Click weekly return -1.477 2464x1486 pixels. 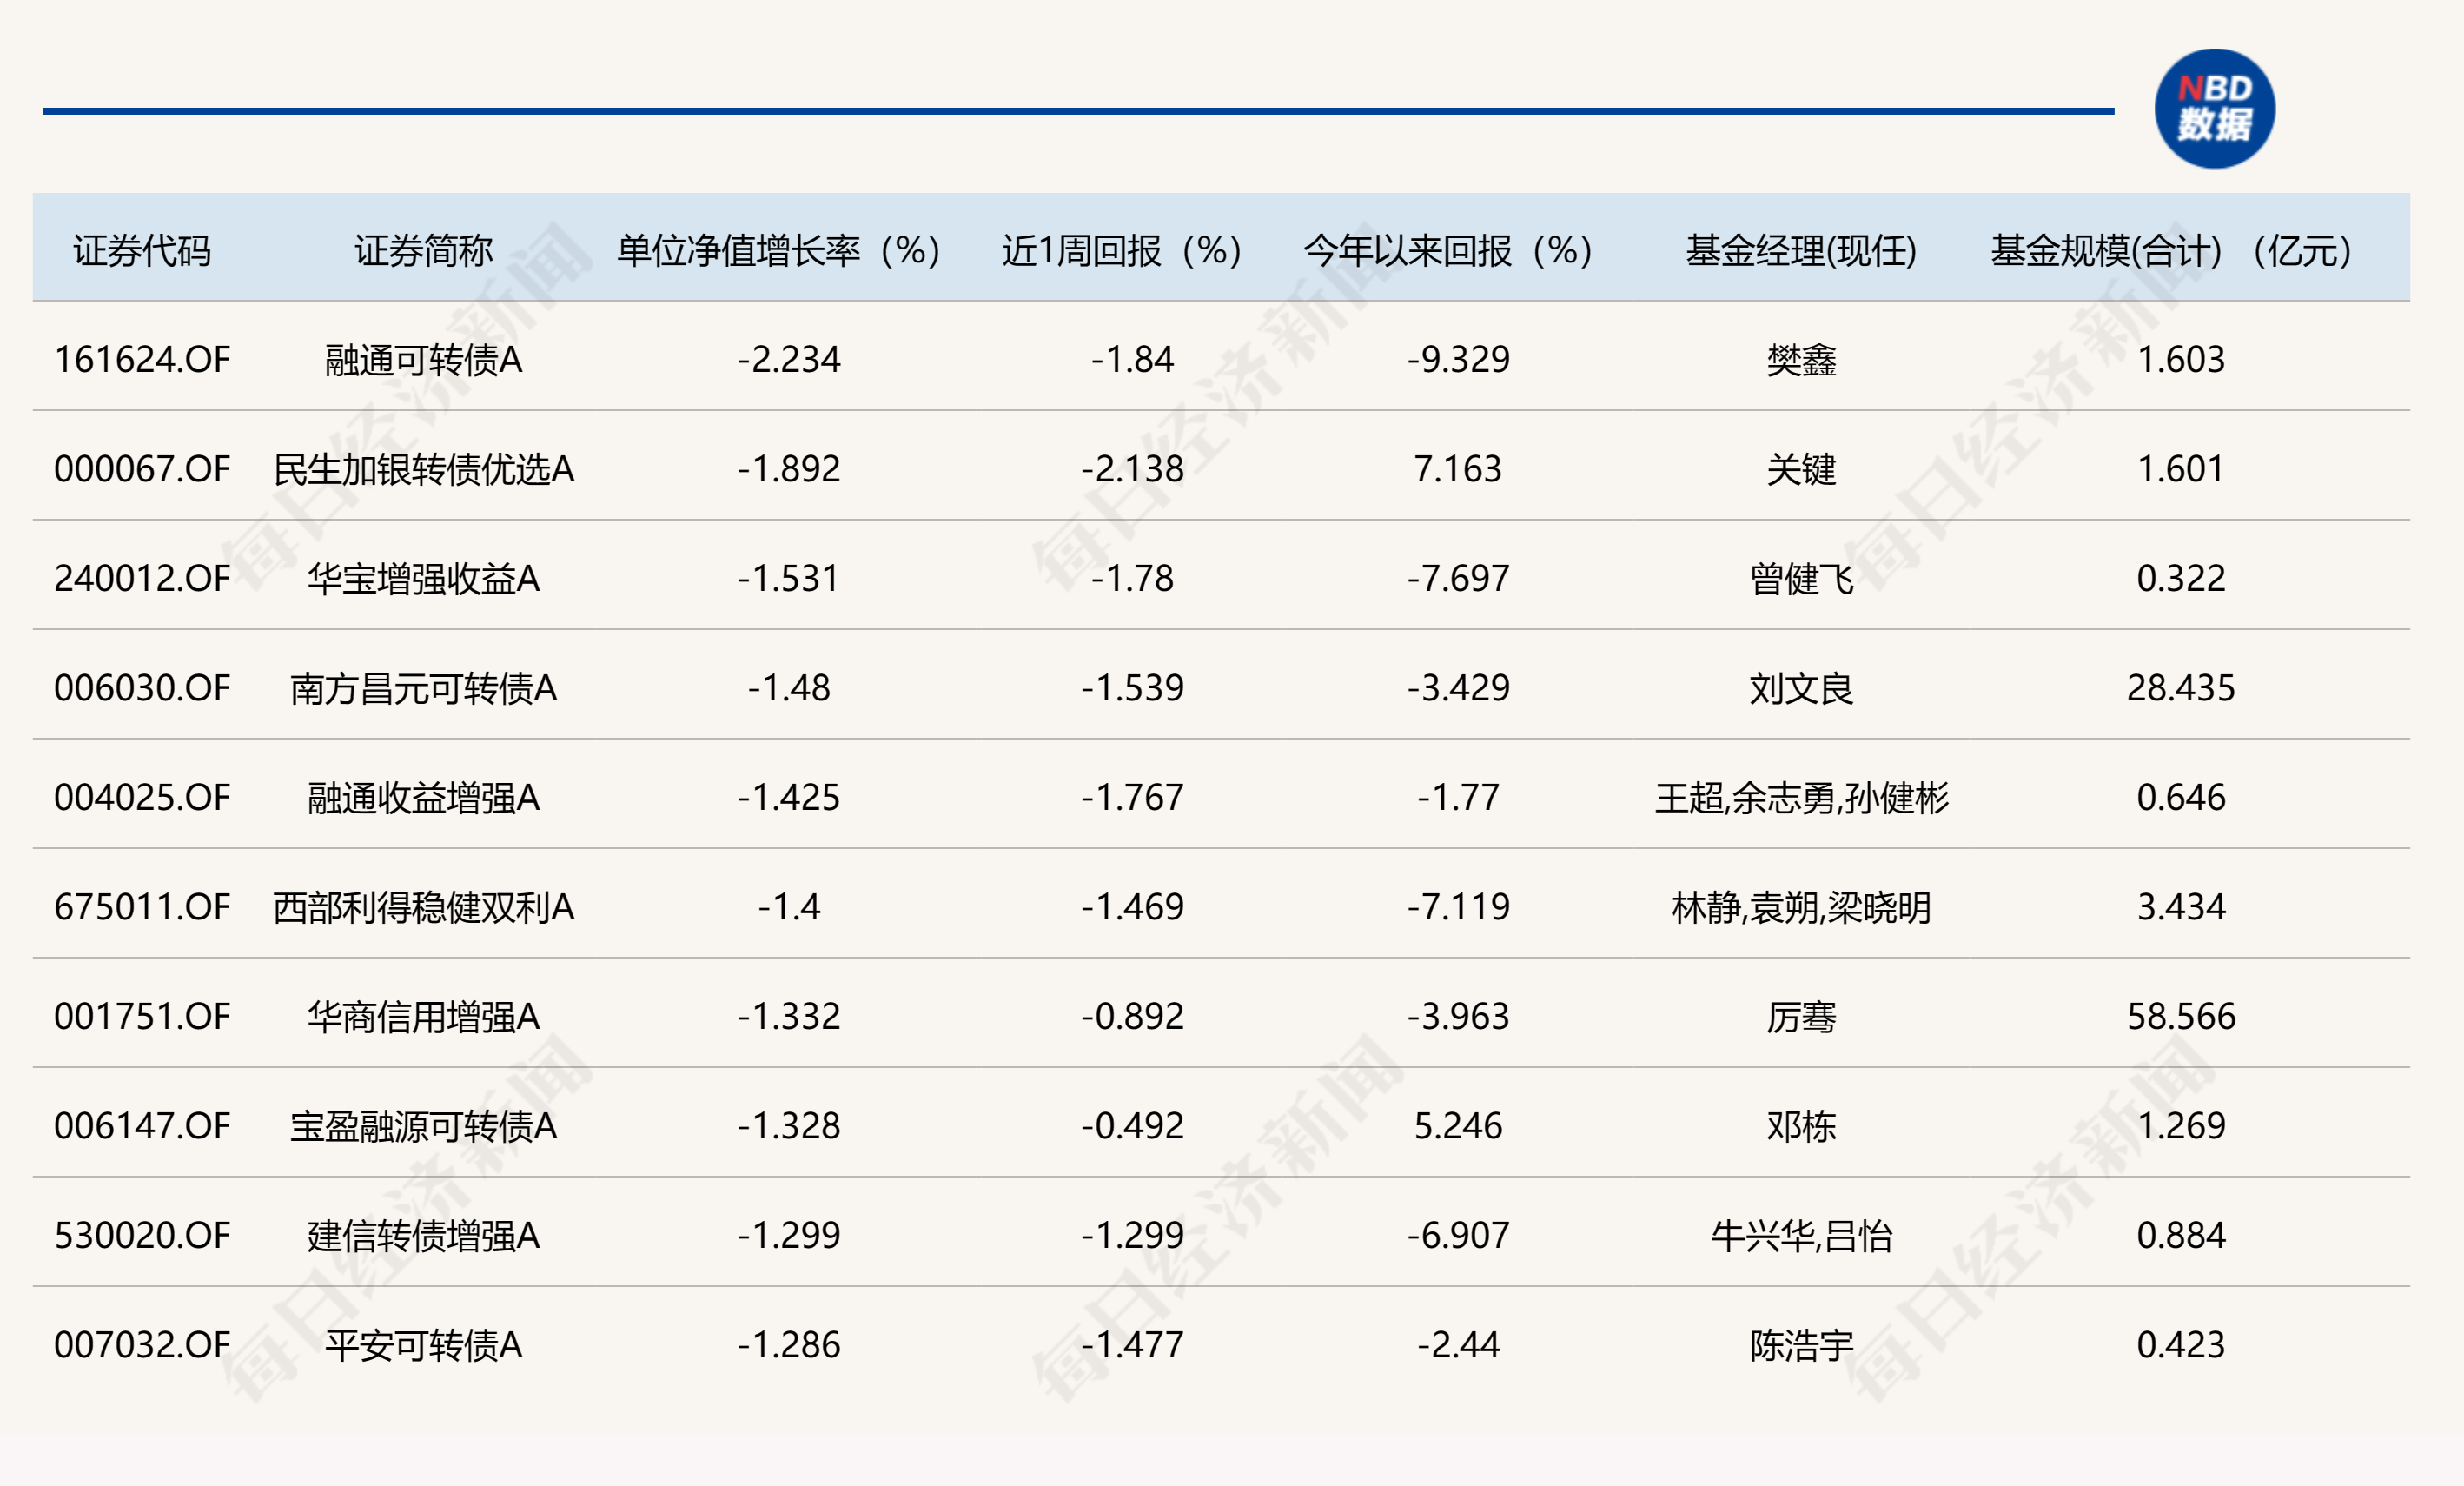tap(1132, 1345)
